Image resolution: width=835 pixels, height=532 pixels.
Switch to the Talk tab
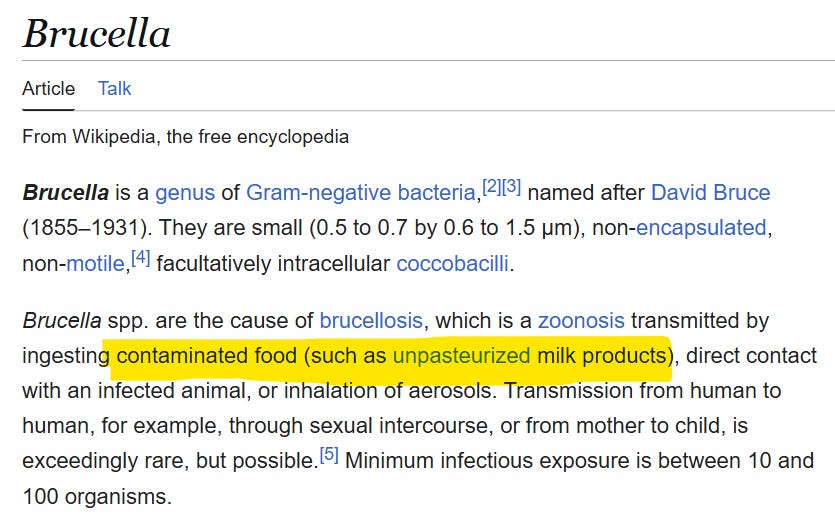point(114,88)
